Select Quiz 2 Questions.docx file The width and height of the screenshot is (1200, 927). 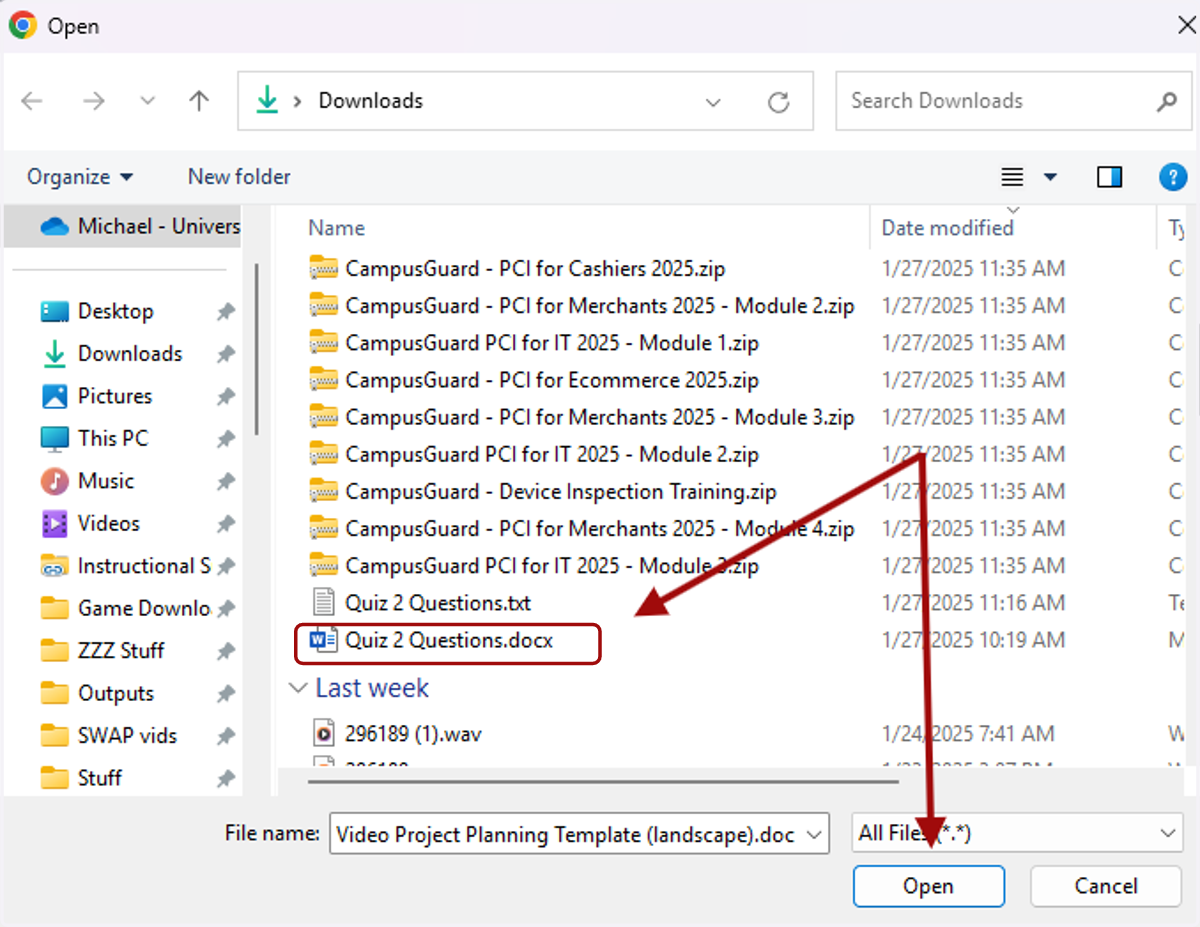pyautogui.click(x=449, y=641)
